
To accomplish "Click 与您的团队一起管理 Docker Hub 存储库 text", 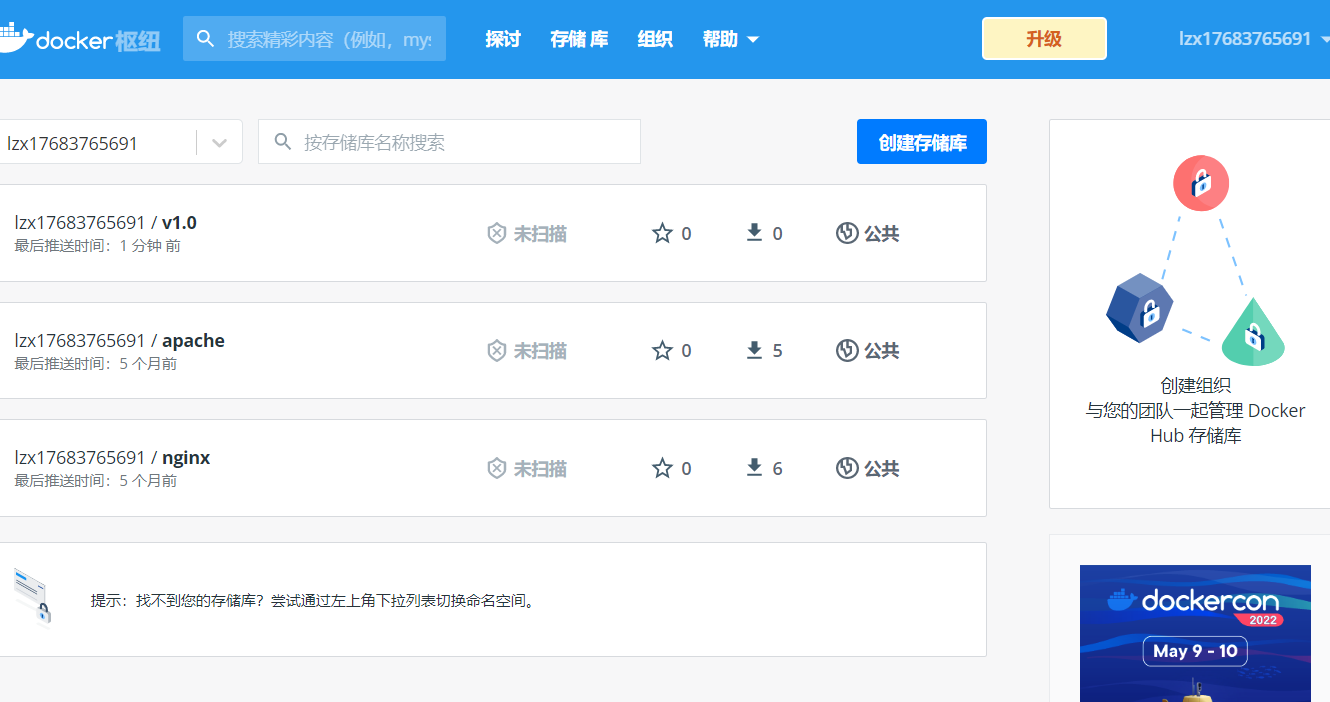I will [x=1195, y=423].
